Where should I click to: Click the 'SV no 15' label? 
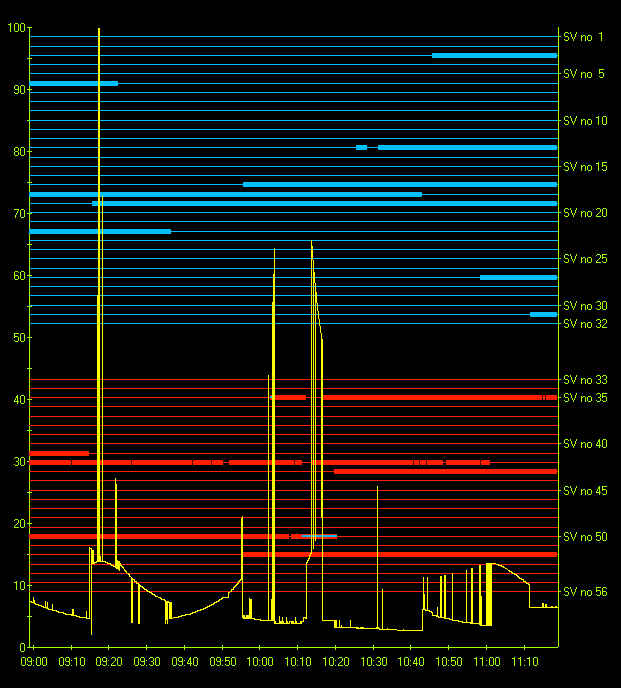(585, 167)
